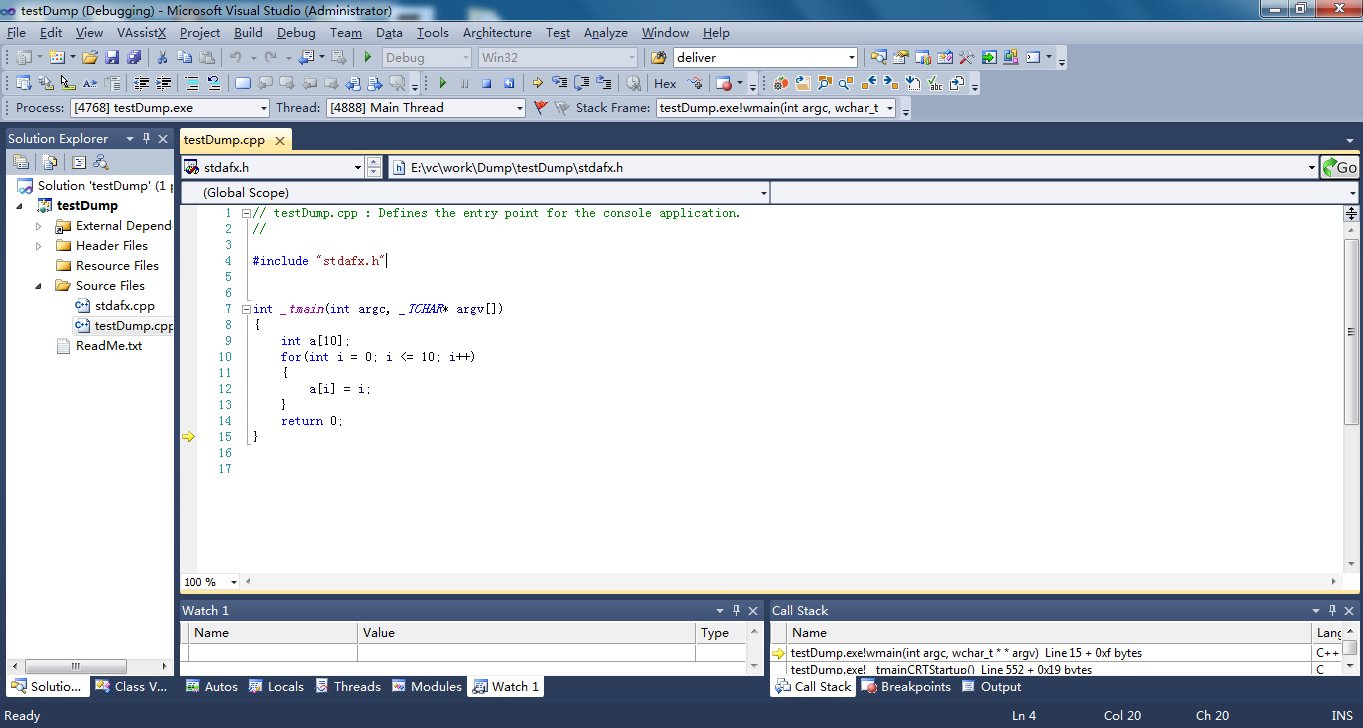Switch to the Class View tab
The width and height of the screenshot is (1363, 728).
[x=132, y=686]
